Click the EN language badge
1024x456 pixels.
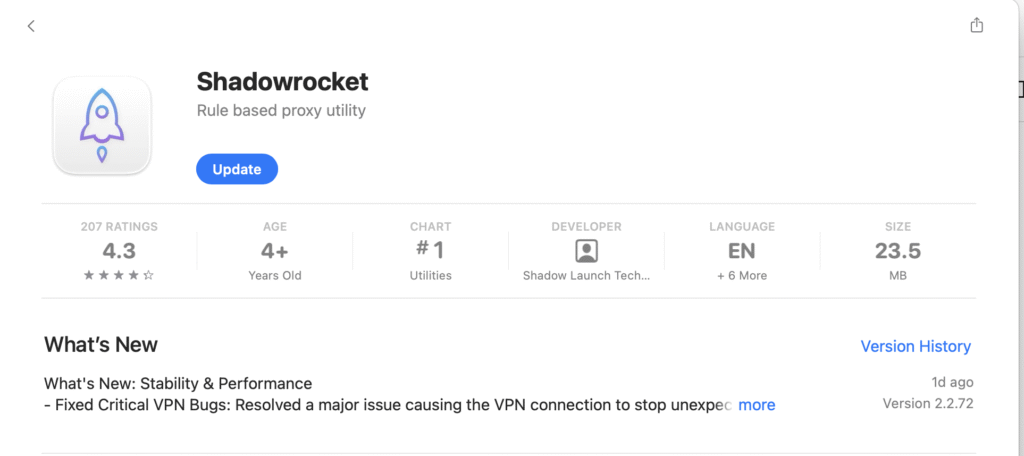(741, 251)
